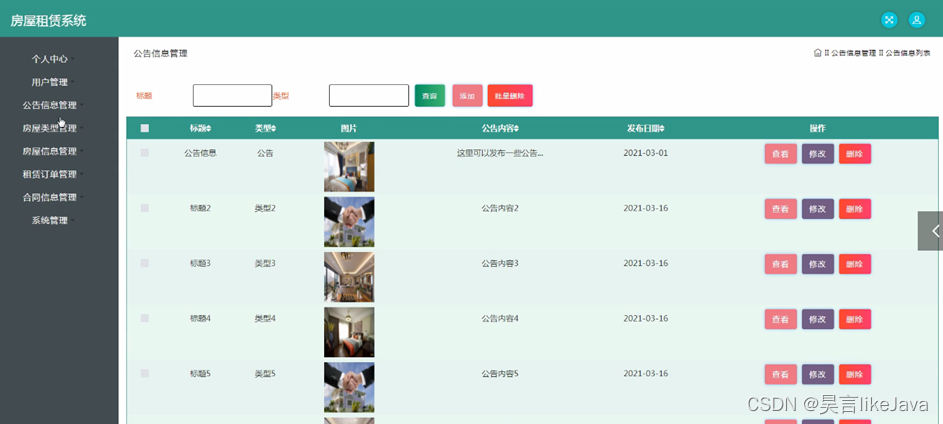Click the 添加 add button
The height and width of the screenshot is (424, 943).
click(467, 96)
